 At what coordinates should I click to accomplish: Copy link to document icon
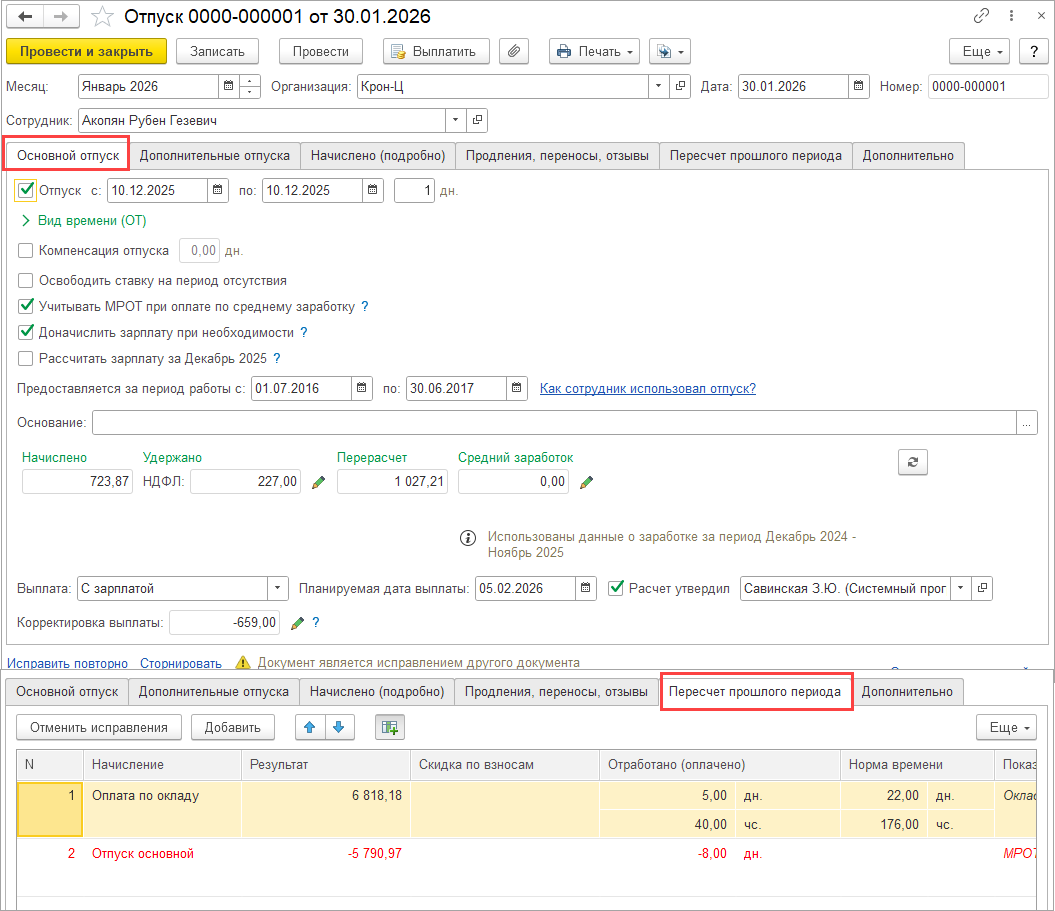pos(981,17)
